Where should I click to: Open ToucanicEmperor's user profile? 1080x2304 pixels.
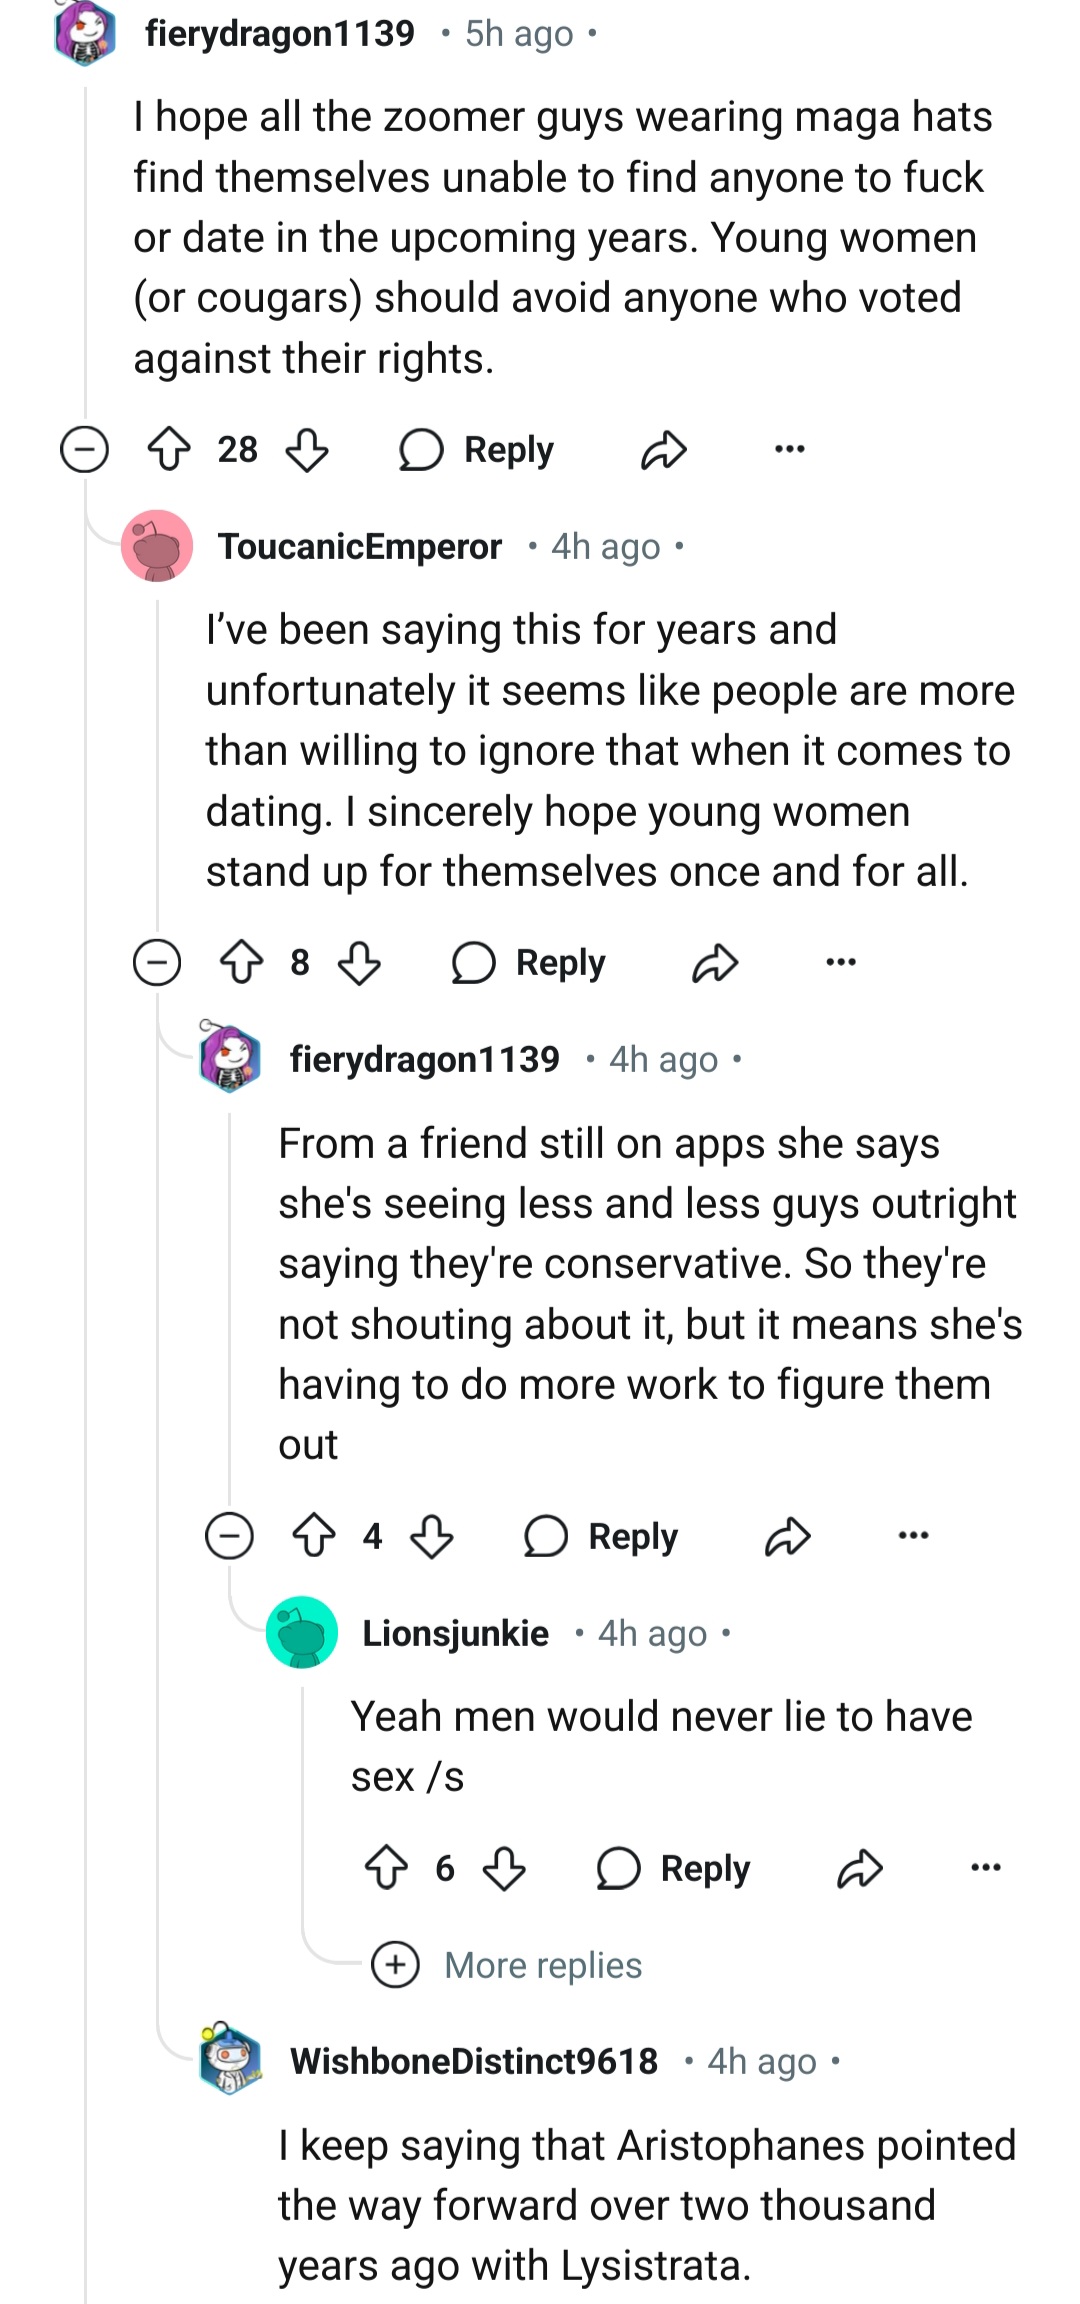coord(360,547)
